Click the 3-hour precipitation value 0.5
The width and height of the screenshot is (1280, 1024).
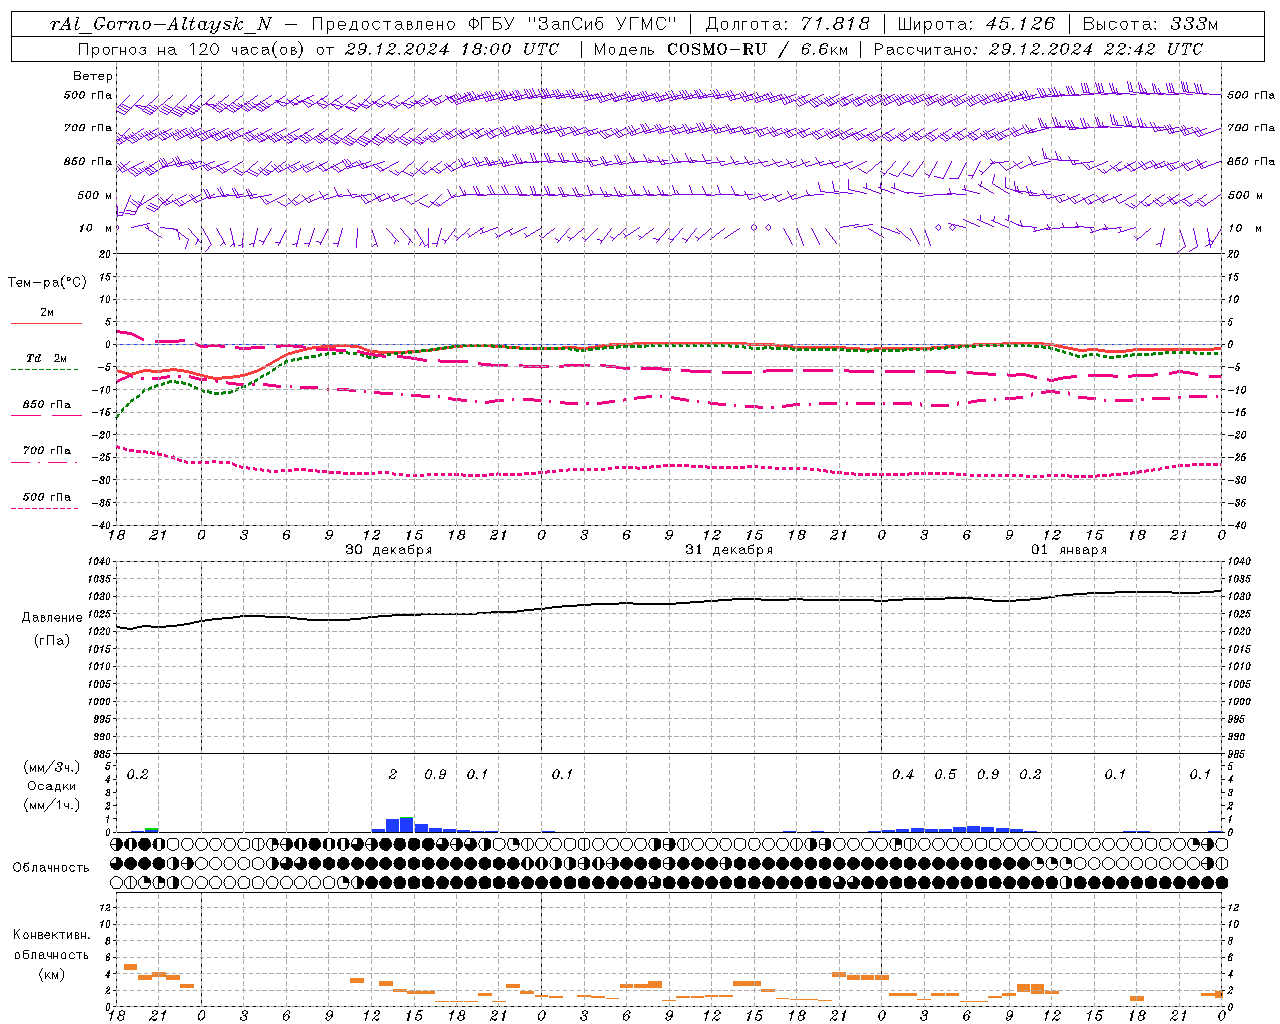945,774
